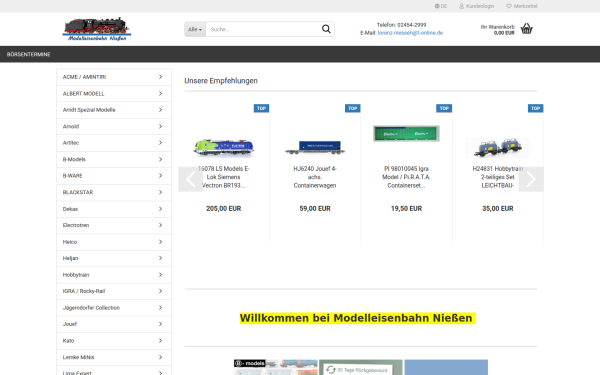
Task: Click the blue Jouef container wagon thumbnail
Action: point(315,147)
